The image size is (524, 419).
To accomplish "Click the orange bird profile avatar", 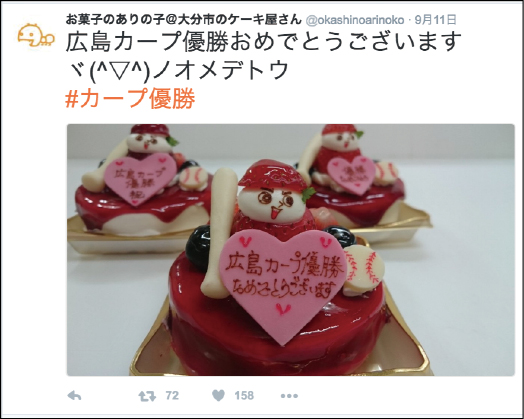I will click(x=35, y=35).
